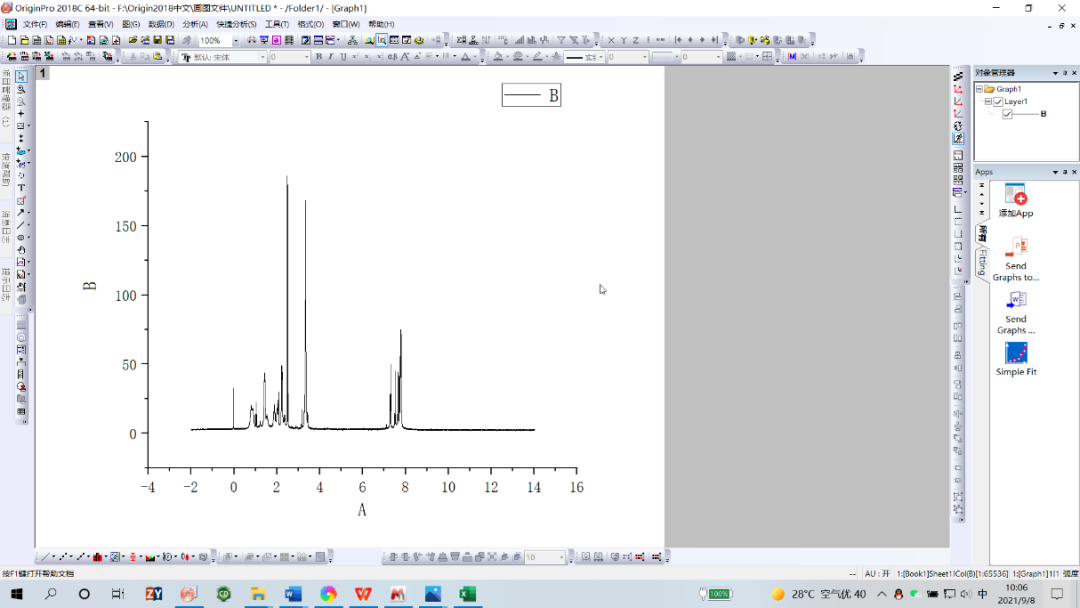The image size is (1080, 608).
Task: Pick the Arrow drawing tool
Action: 21,213
